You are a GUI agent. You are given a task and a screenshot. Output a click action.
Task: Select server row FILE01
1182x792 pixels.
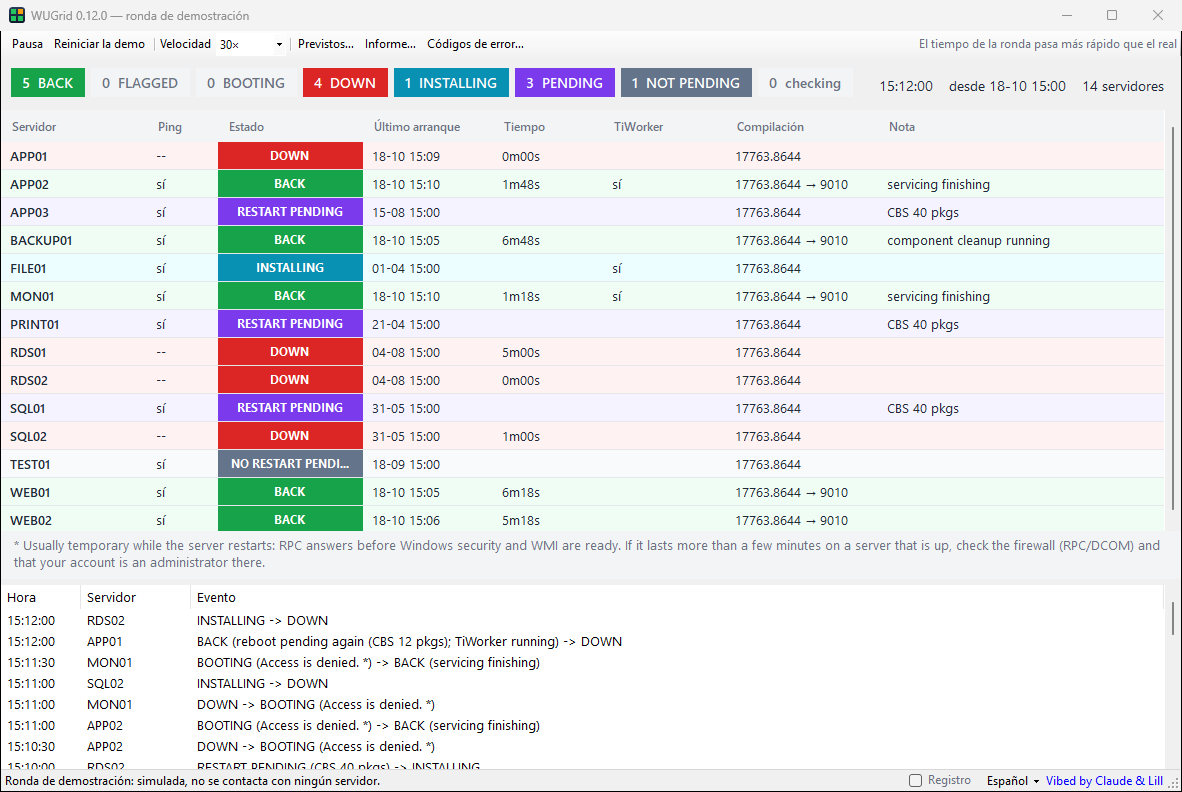point(582,268)
